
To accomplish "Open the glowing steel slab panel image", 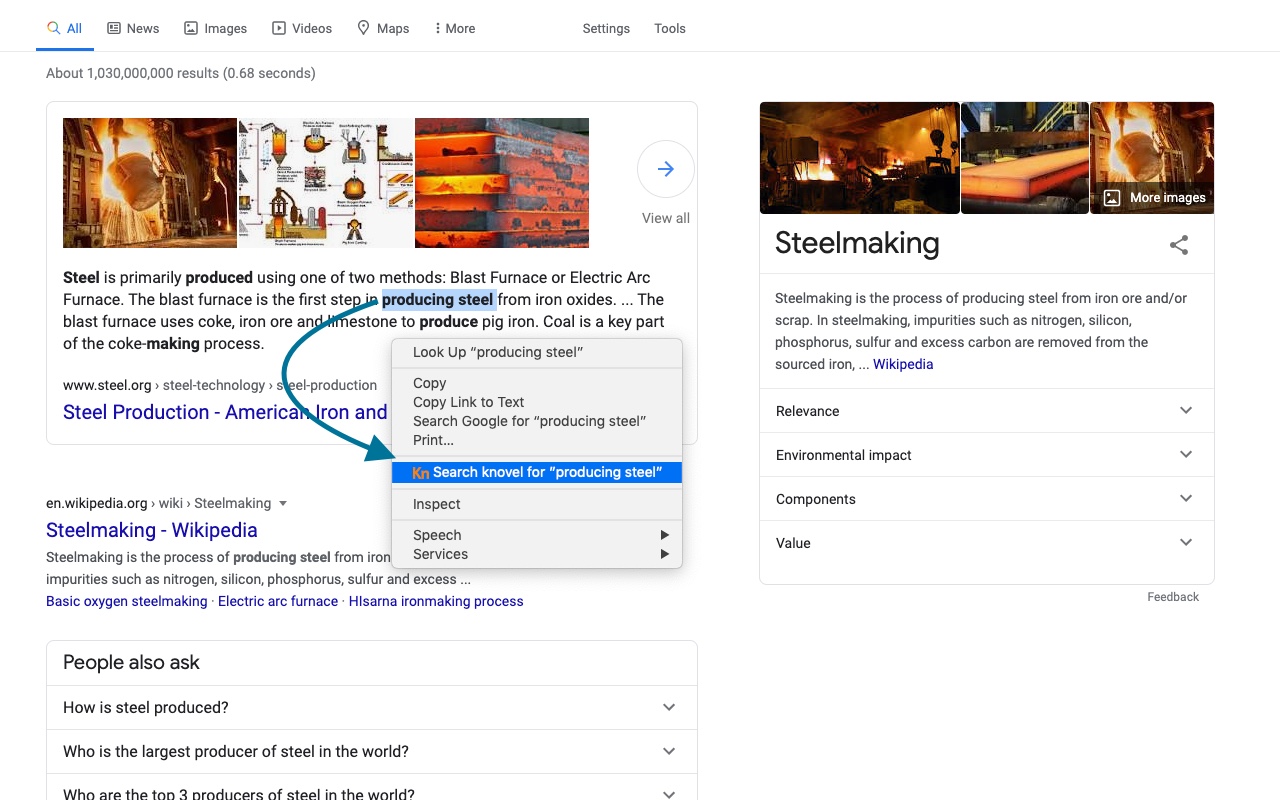I will 1025,158.
